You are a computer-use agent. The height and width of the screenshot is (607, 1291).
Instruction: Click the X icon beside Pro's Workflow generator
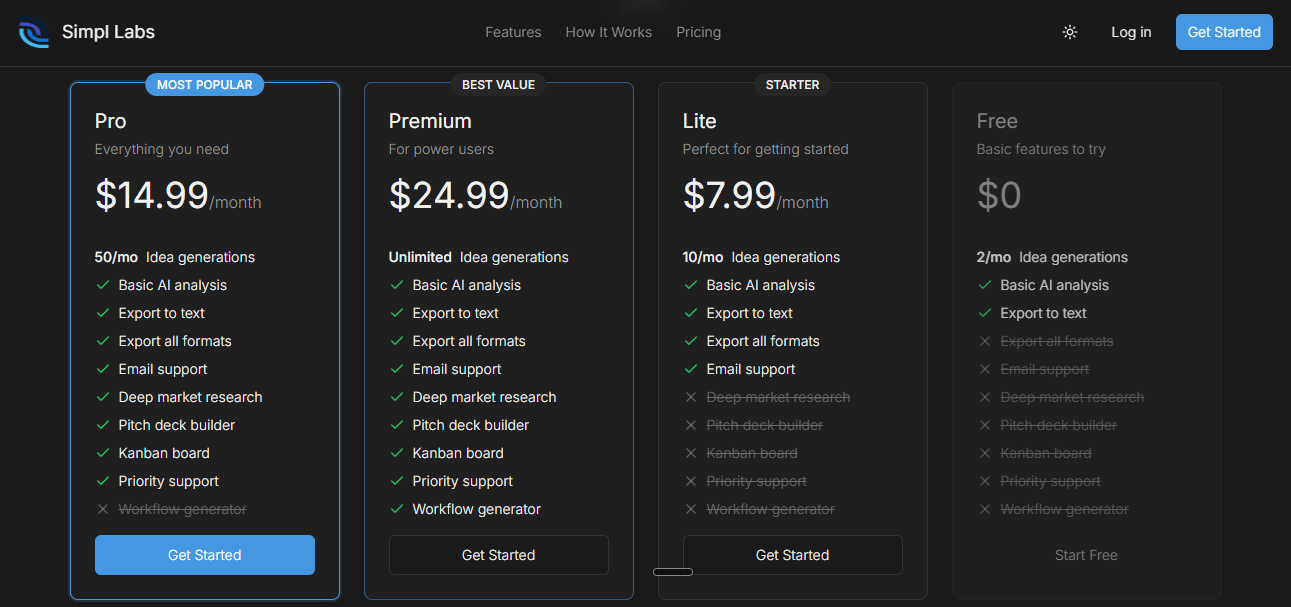click(x=101, y=509)
